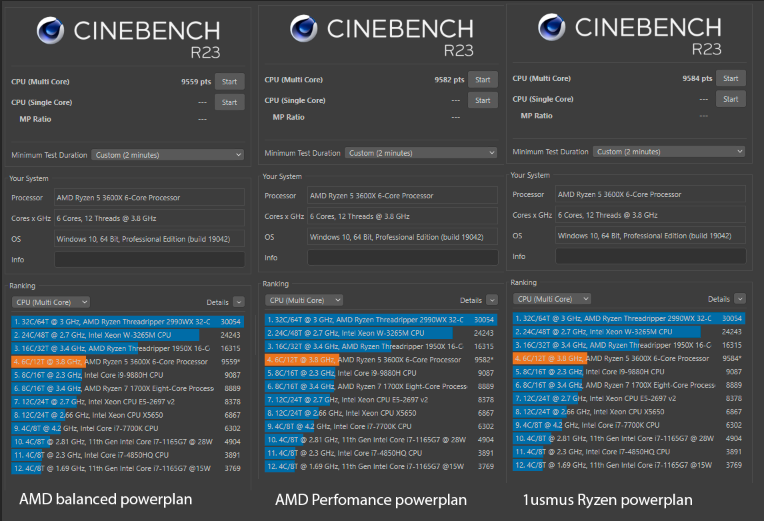Start the Multi Core test next to 9559 pts
Screen dimensions: 764x521
coord(229,81)
